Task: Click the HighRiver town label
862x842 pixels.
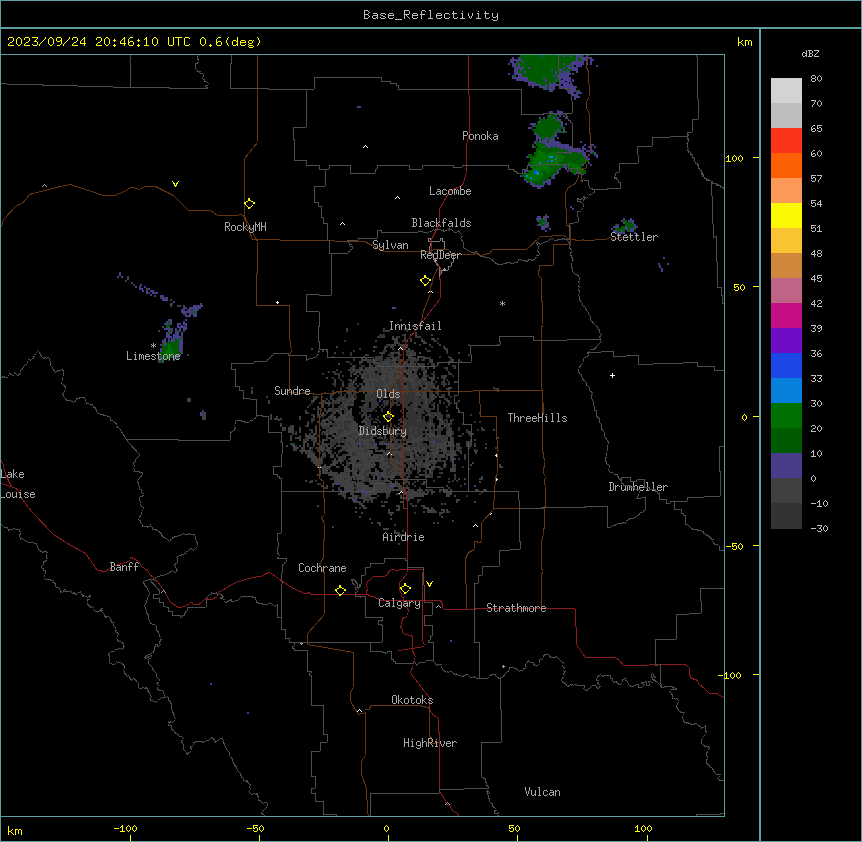Action: (x=430, y=743)
